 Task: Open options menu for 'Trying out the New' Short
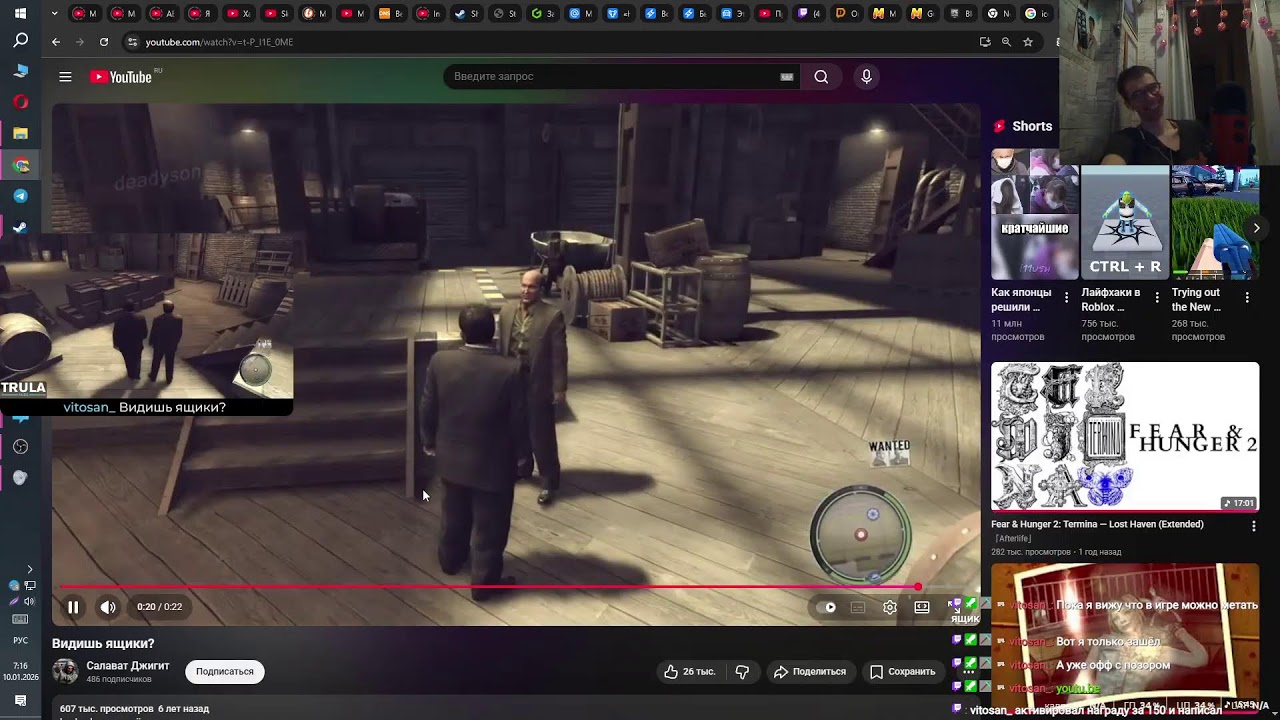(x=1247, y=298)
